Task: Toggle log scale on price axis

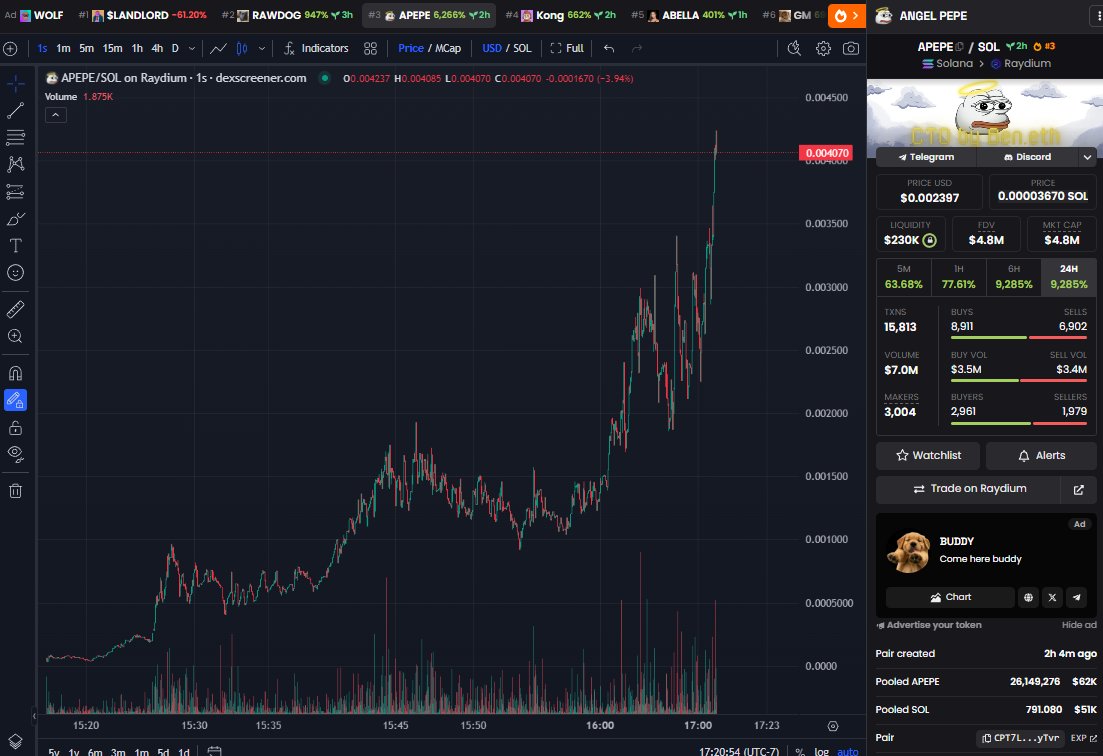Action: [822, 751]
